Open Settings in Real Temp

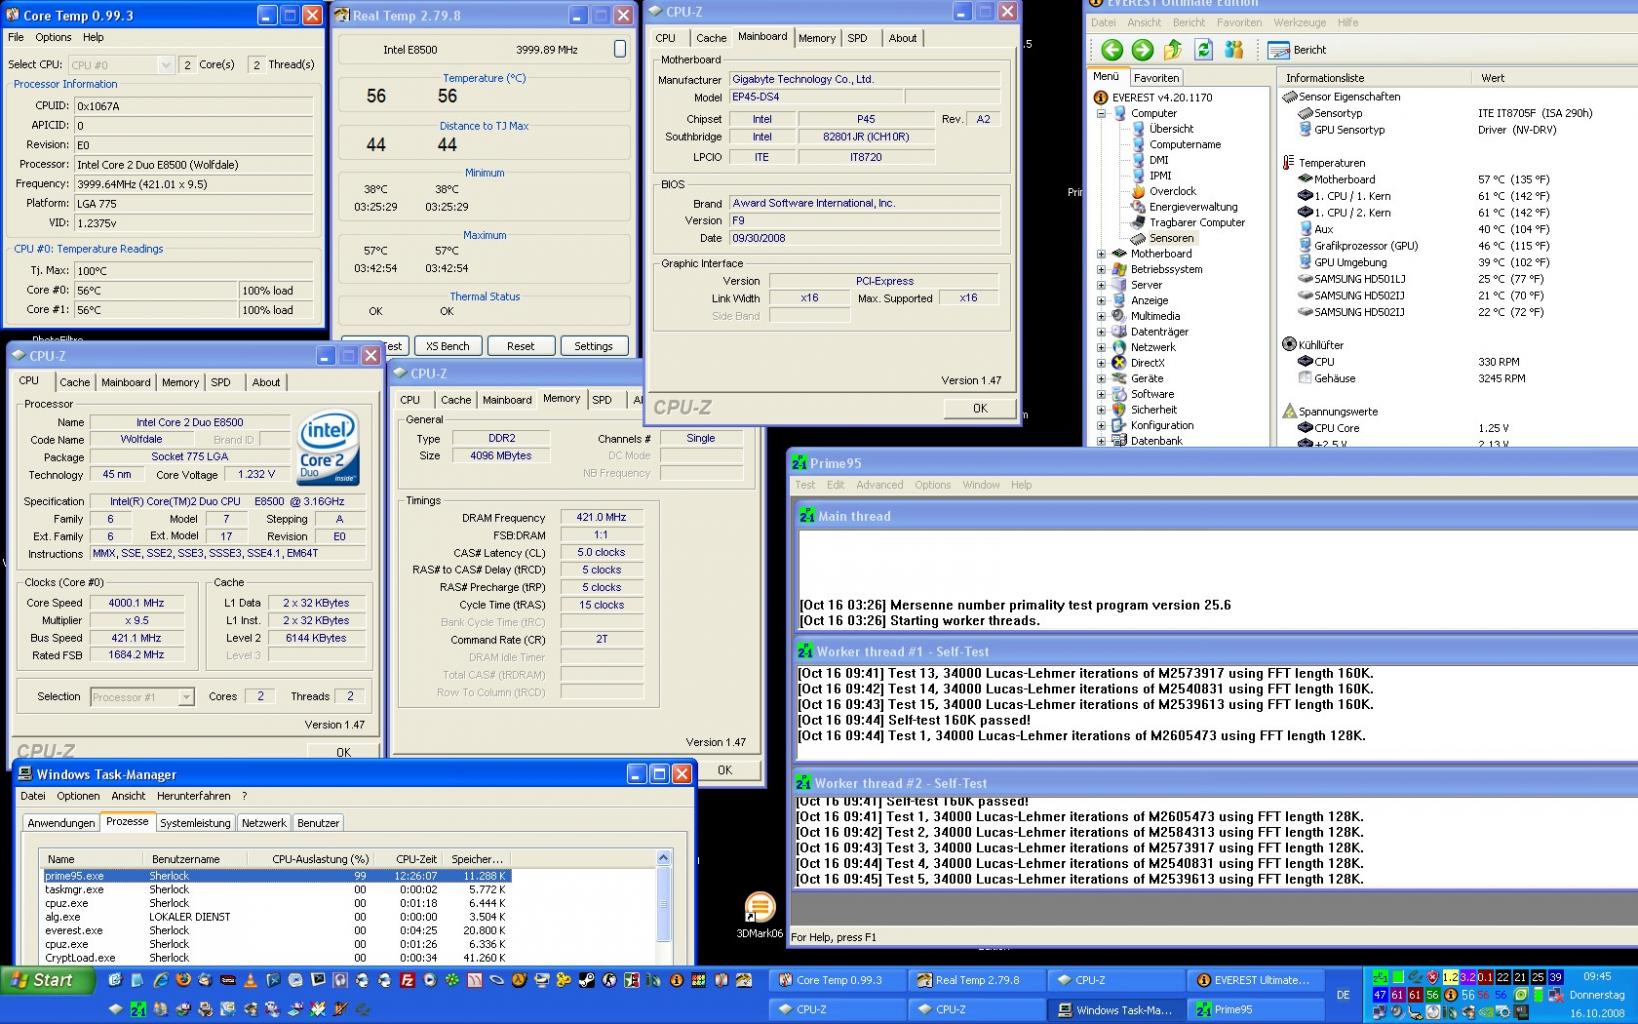[x=593, y=346]
